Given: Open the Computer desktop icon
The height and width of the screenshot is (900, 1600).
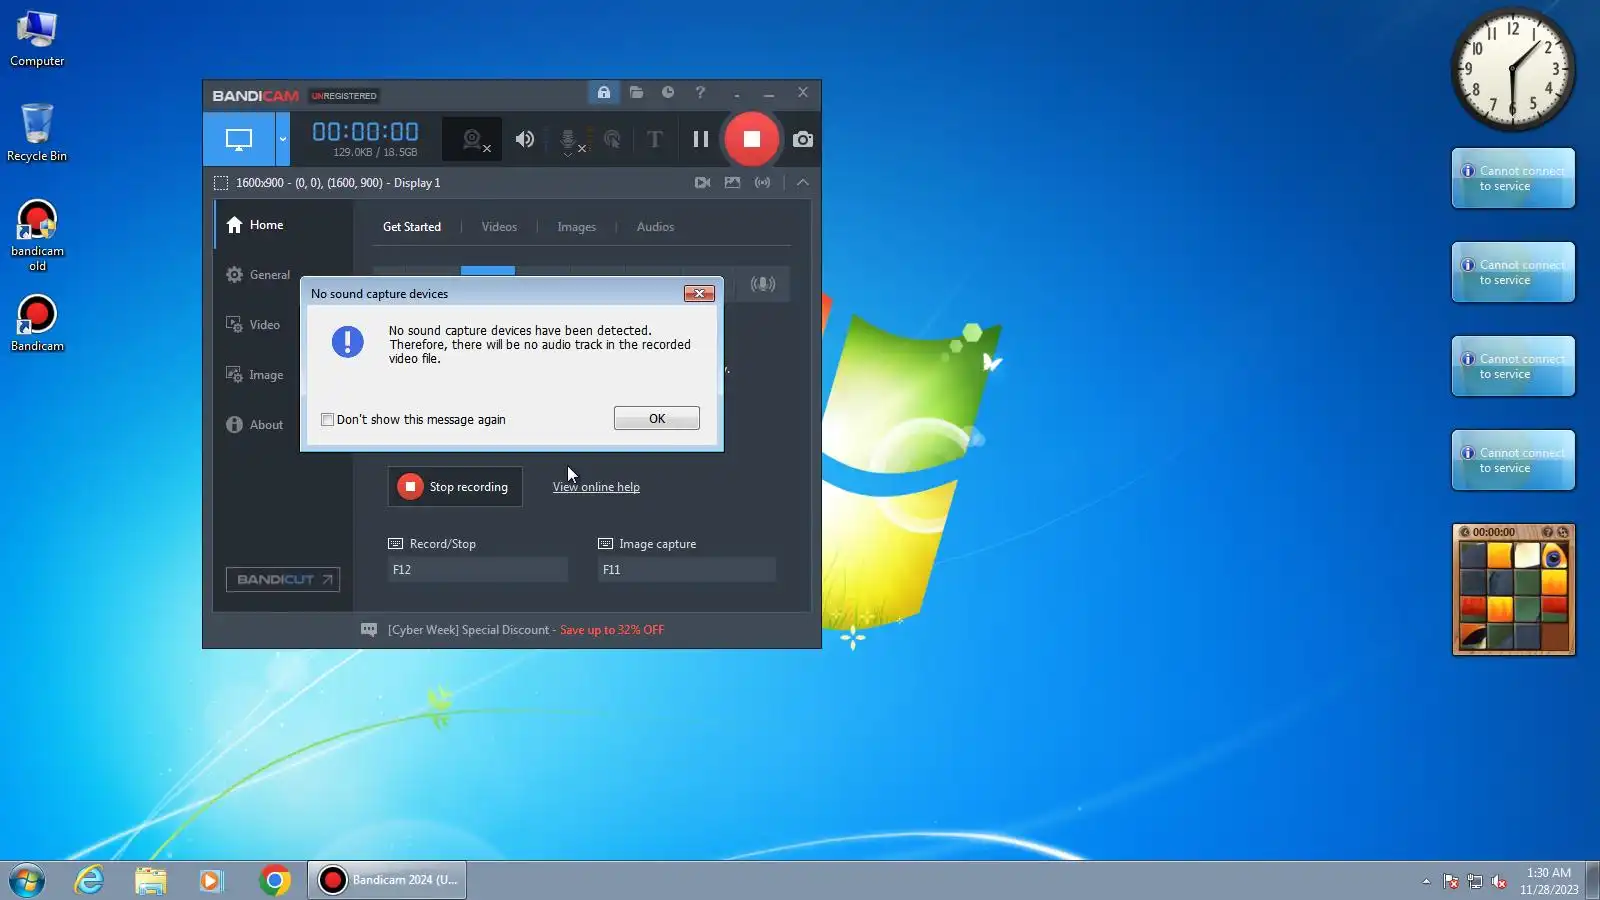Looking at the screenshot, I should pyautogui.click(x=37, y=39).
